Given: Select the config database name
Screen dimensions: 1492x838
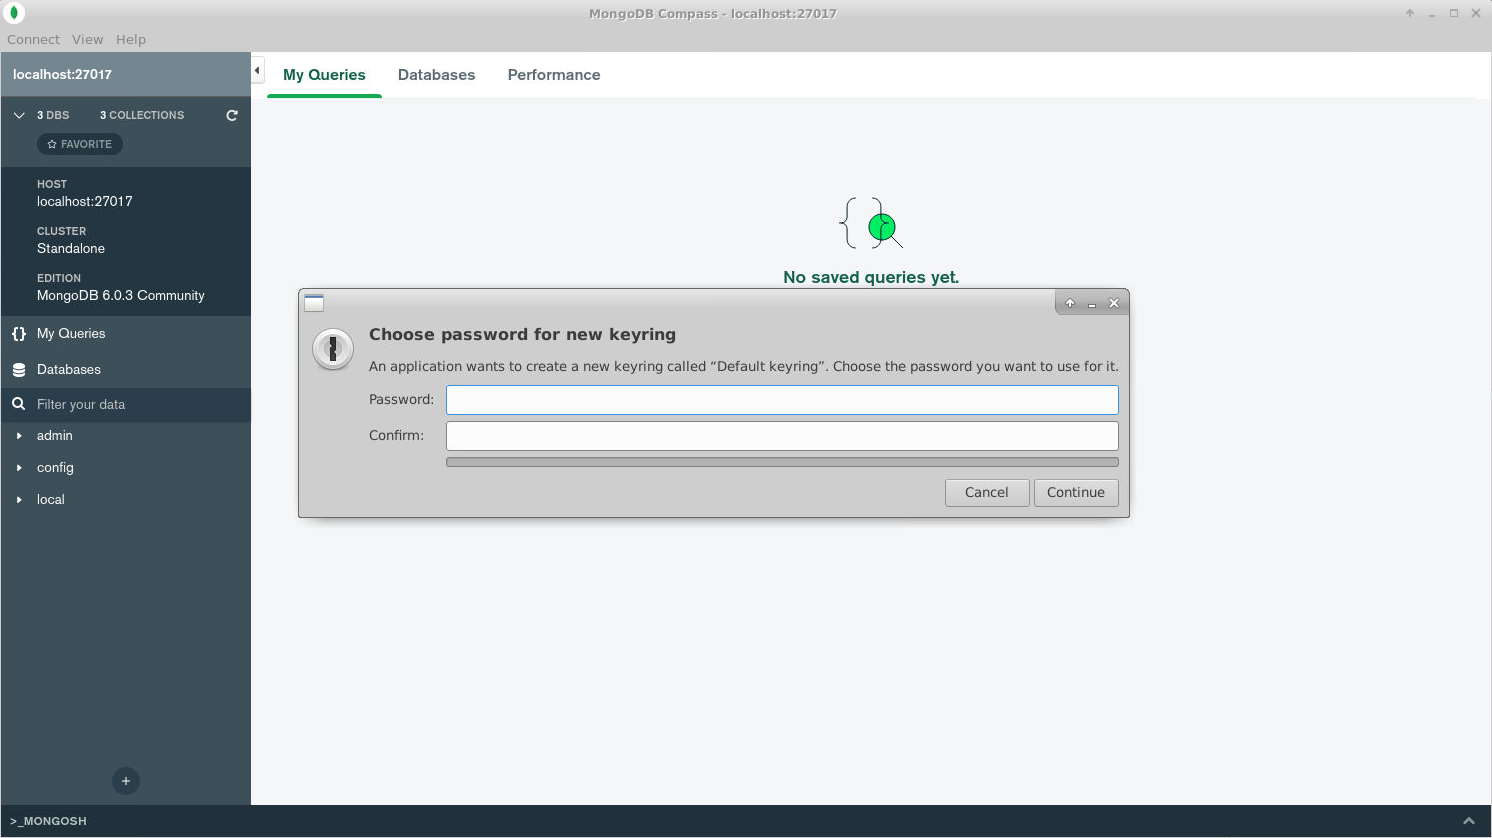Looking at the screenshot, I should pos(55,468).
